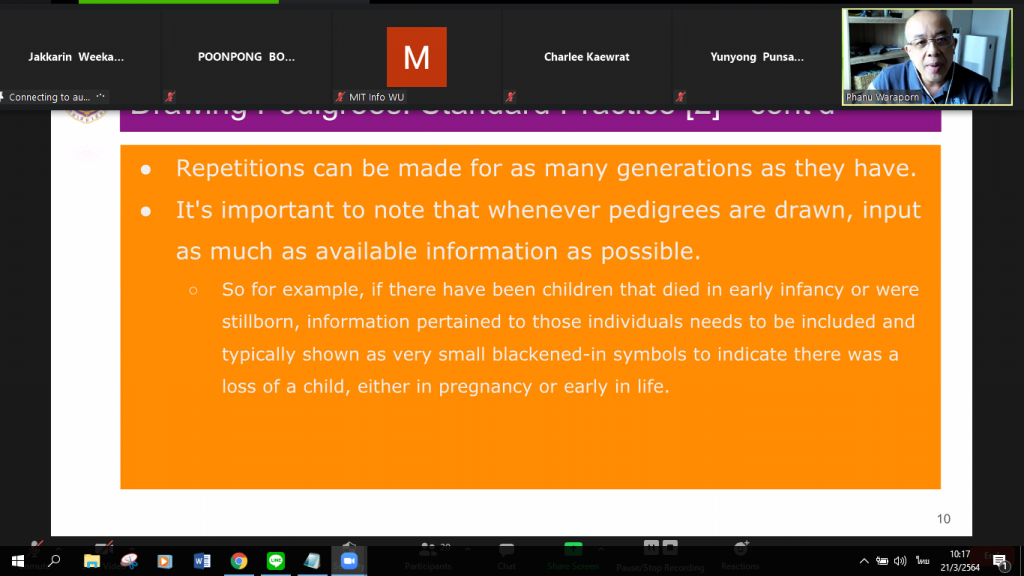Click the Windows taskbar search icon
The image size is (1024, 576).
(54, 561)
